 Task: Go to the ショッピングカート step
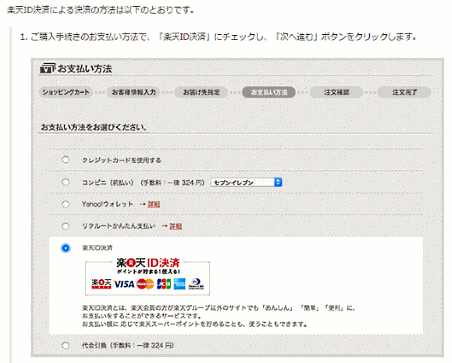click(66, 92)
